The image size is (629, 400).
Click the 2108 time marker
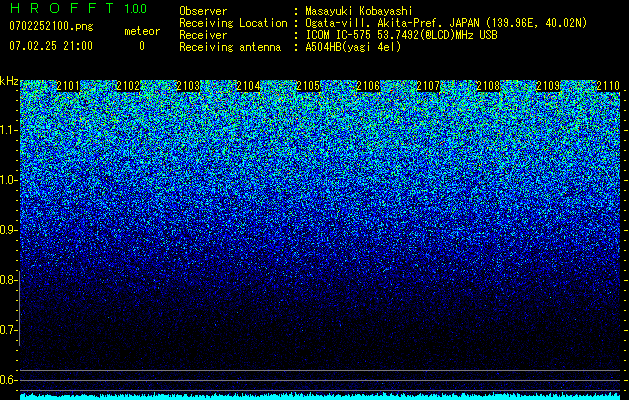pos(488,86)
